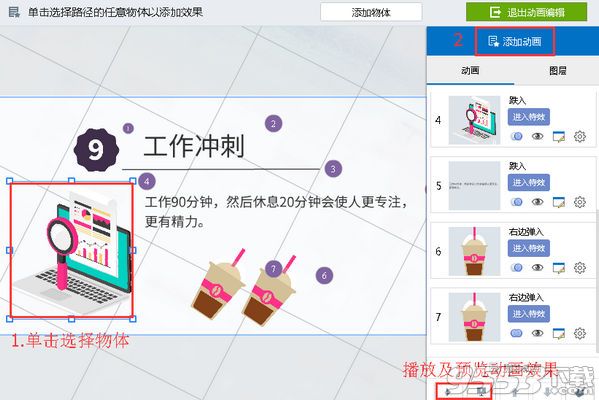
Task: Toggle the blue switch for animation 4
Action: [x=516, y=136]
